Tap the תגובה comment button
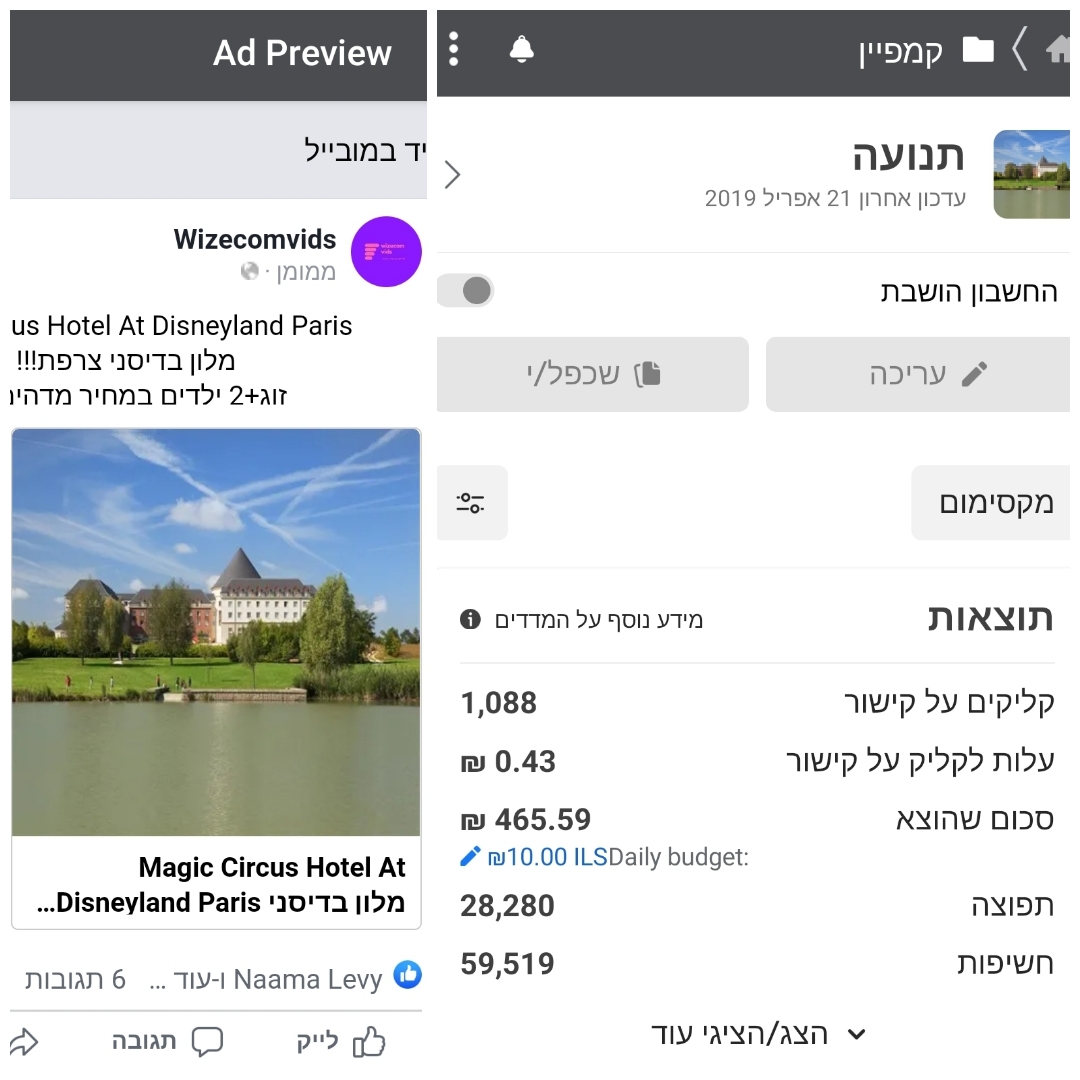Screen dimensions: 1080x1080 167,1041
